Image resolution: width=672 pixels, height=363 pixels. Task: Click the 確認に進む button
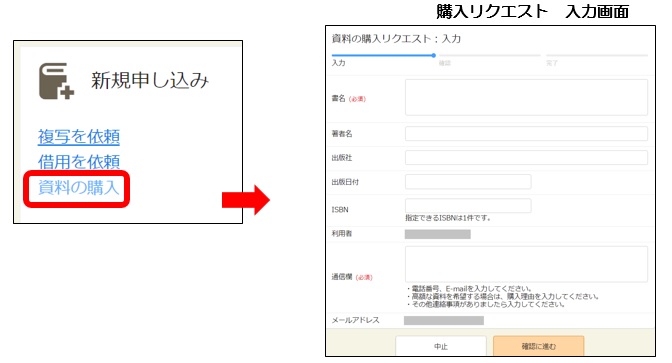click(539, 346)
